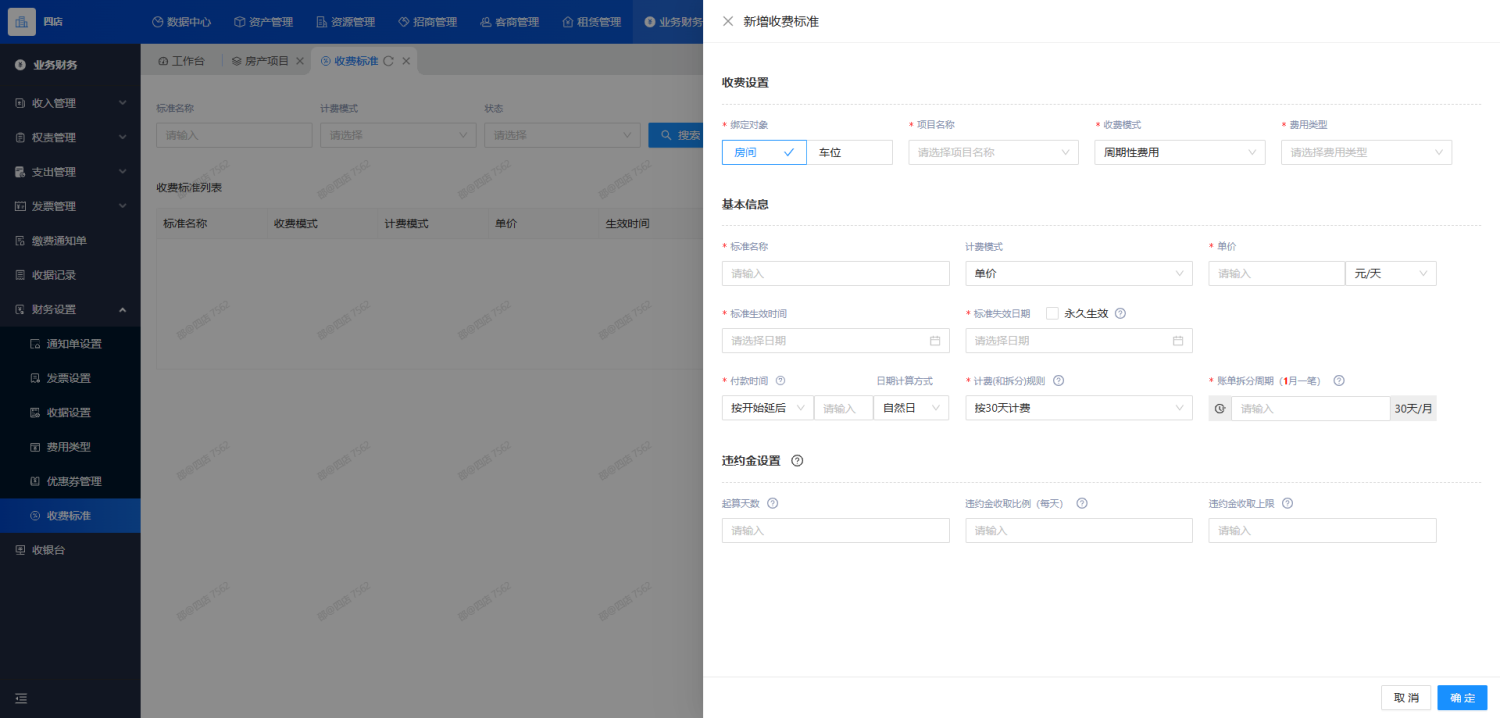Open the 计费模式 filter dropdown in list page
1500x718 pixels.
click(x=398, y=135)
